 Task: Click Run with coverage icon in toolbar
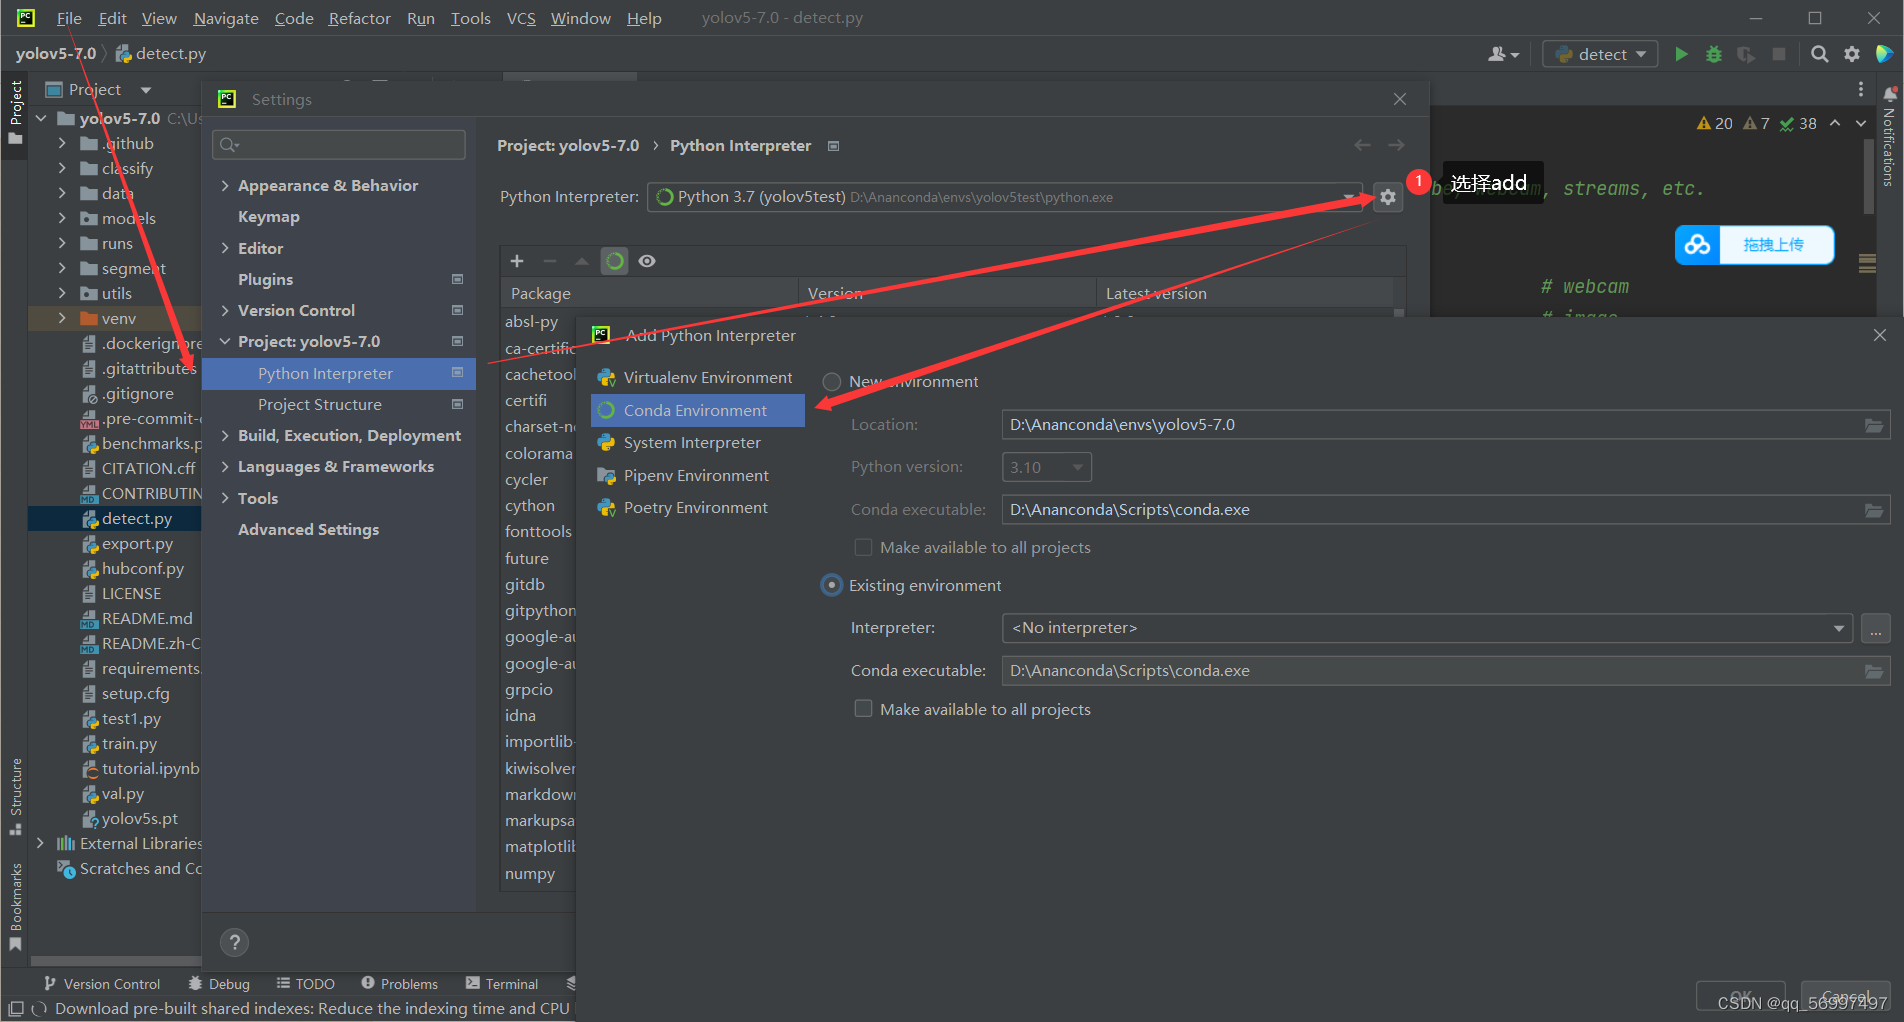(x=1746, y=54)
